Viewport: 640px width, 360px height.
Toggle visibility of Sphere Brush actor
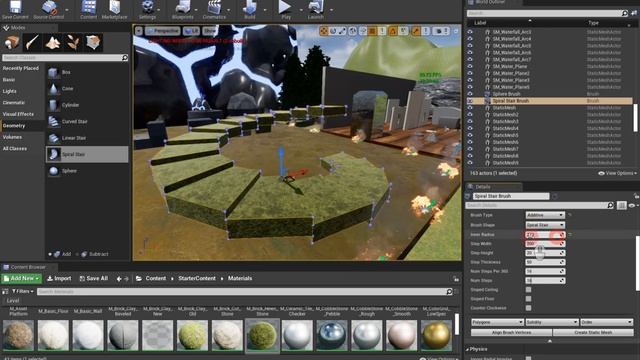click(470, 94)
